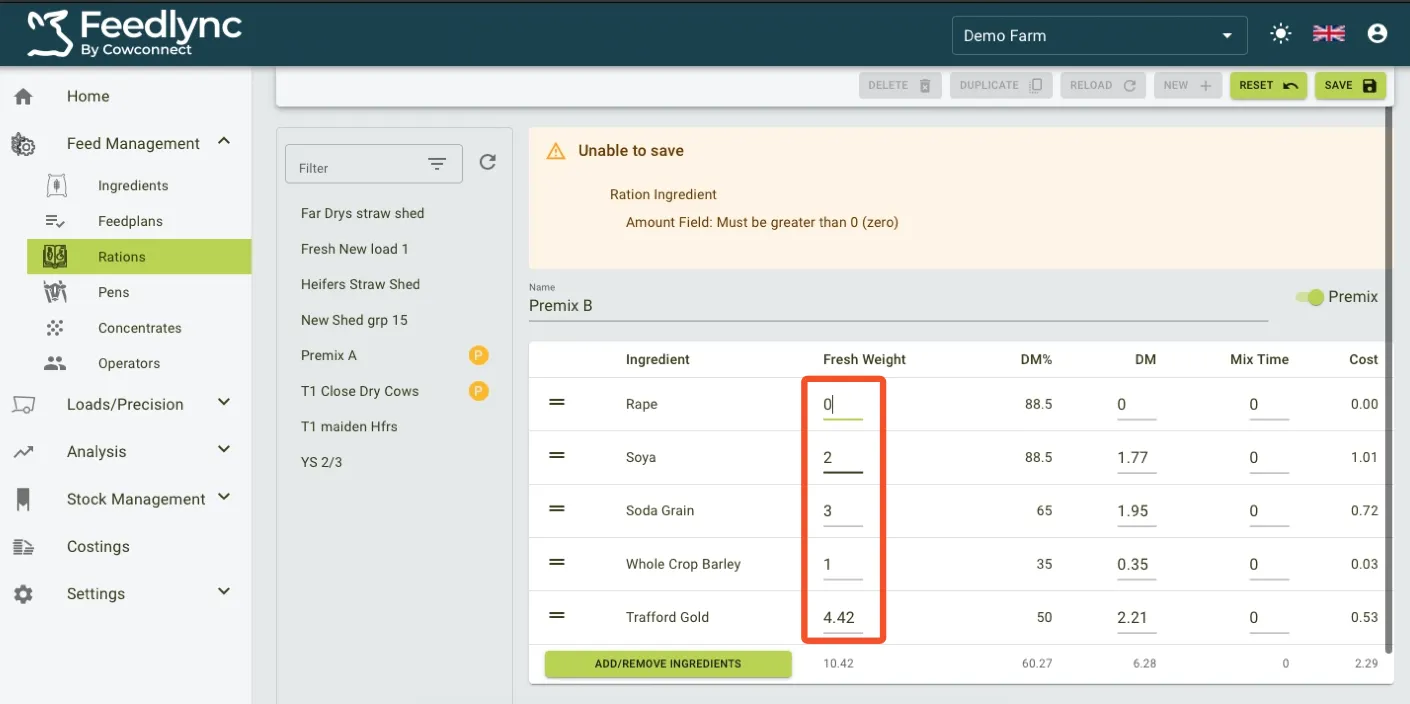This screenshot has width=1410, height=704.
Task: Click the orange P badge next to Premix A
Action: [x=479, y=355]
